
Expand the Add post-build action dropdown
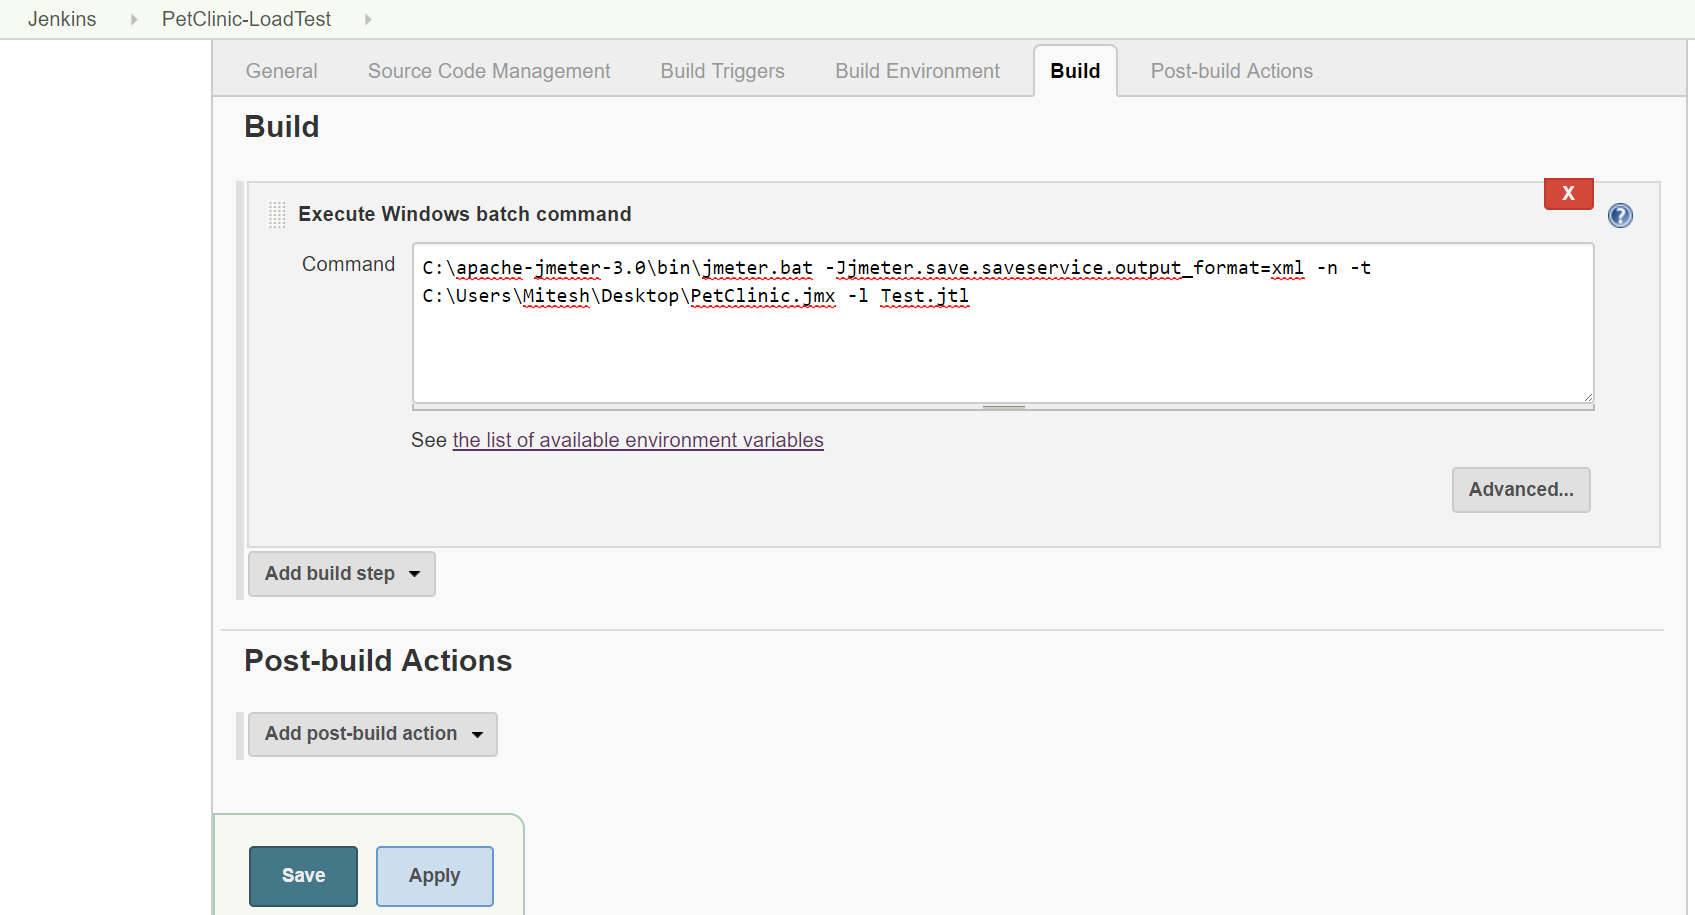click(373, 734)
